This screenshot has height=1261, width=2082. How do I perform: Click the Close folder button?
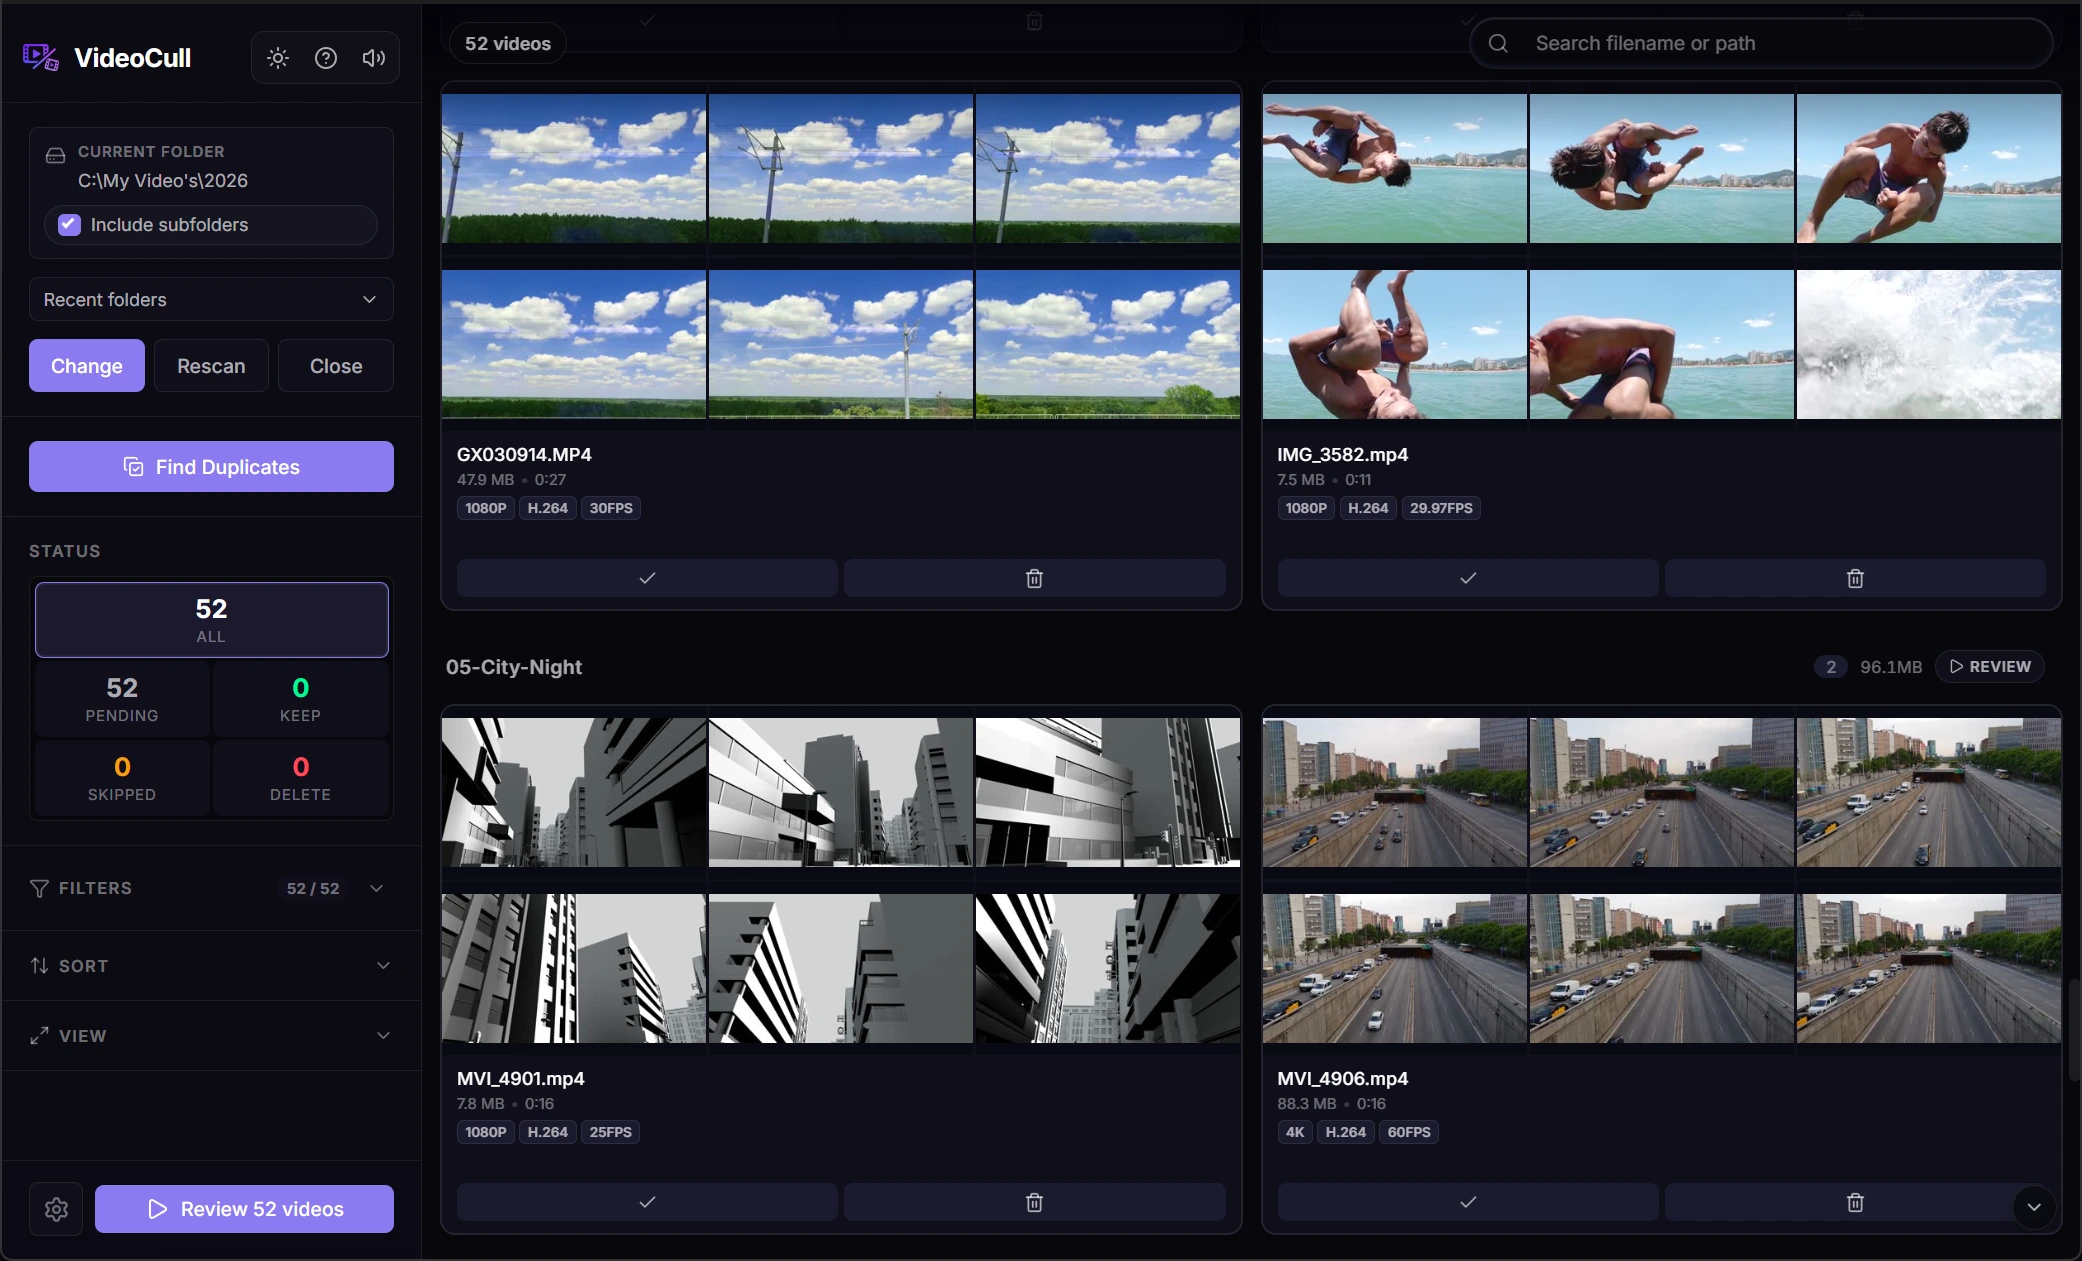336,366
